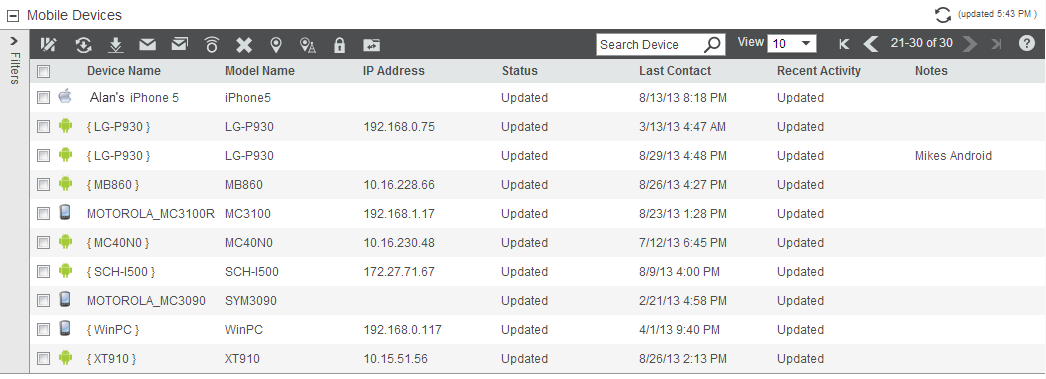
Task: Open the View rows-per-page dropdown
Action: 792,44
